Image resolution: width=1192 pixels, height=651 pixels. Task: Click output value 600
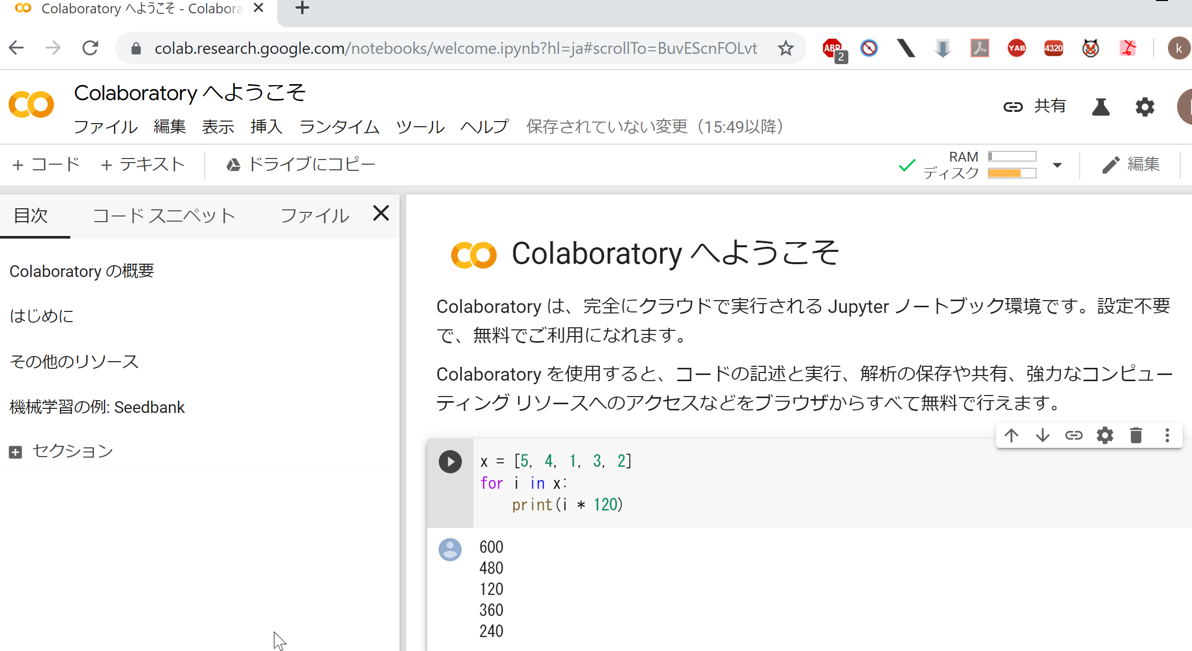click(x=491, y=548)
